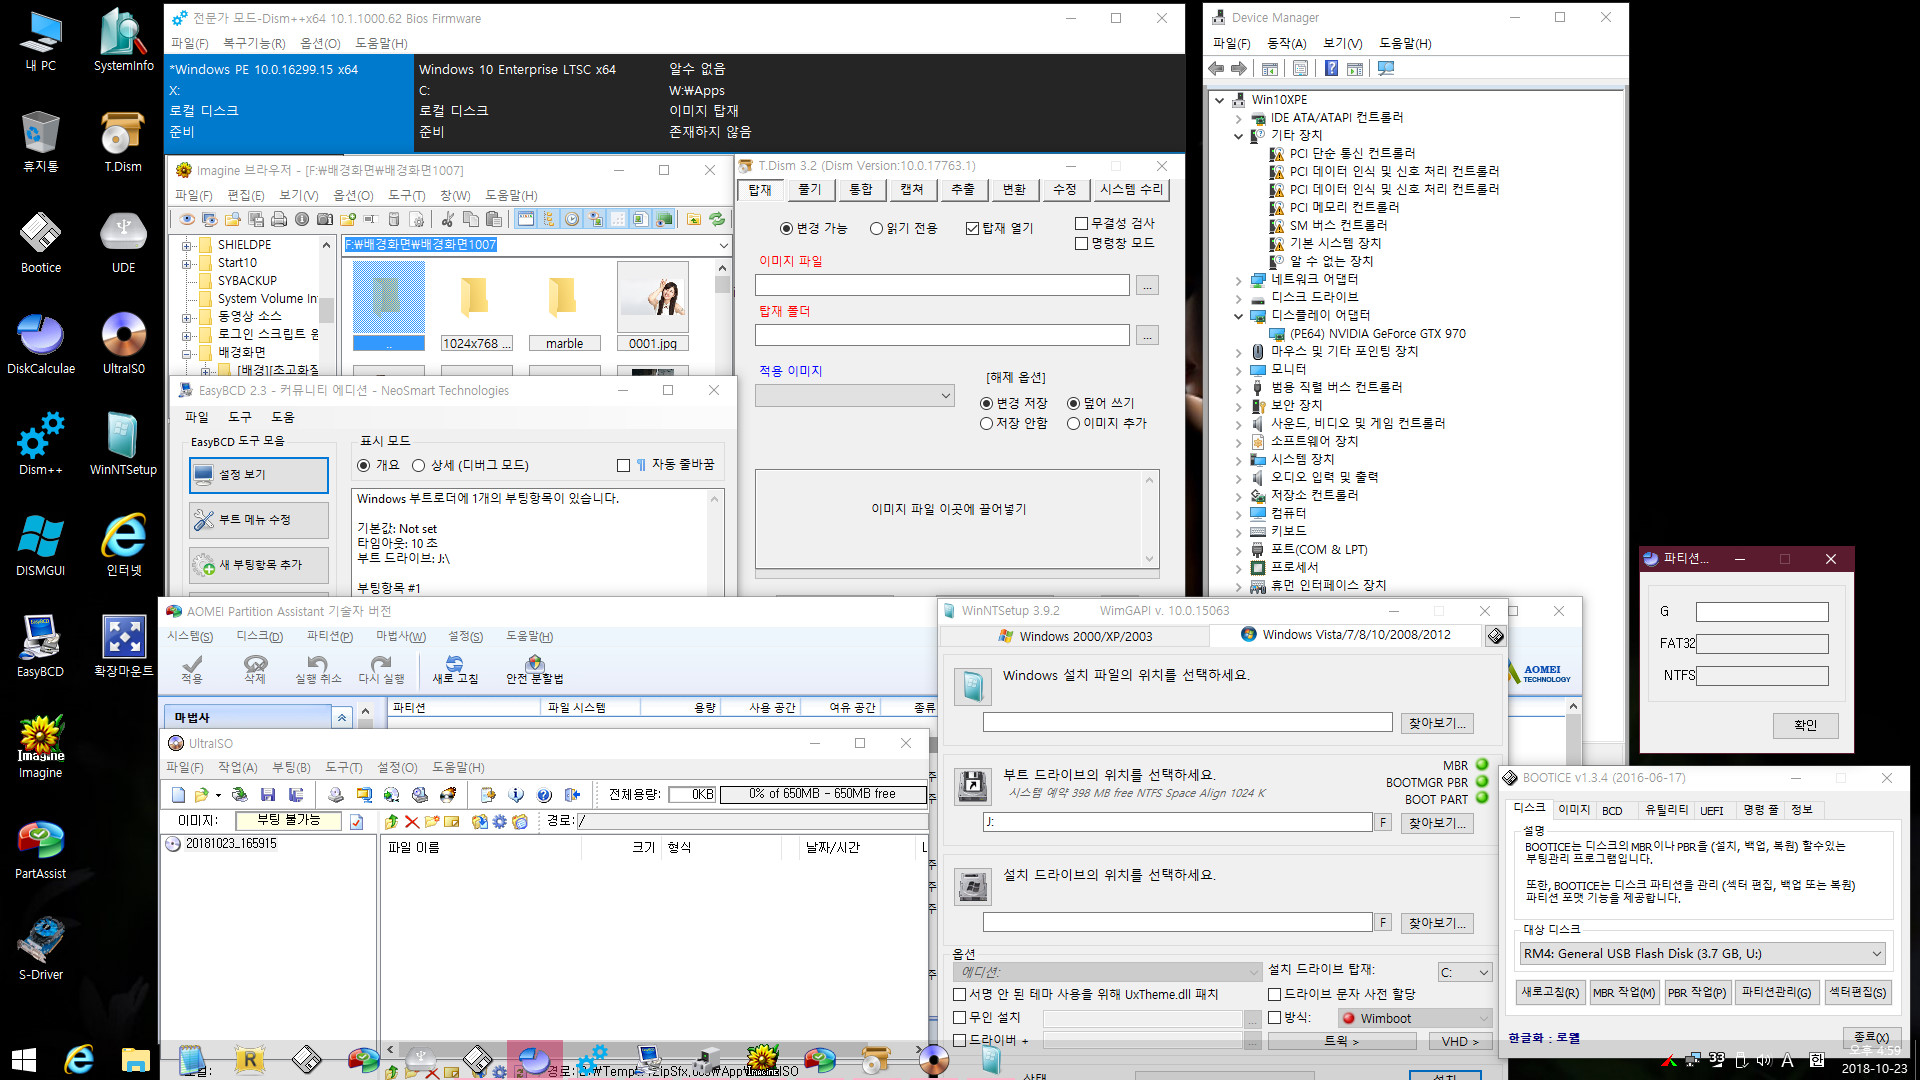Click browse button for Windows installation files location
This screenshot has width=1920, height=1080.
coord(1437,723)
